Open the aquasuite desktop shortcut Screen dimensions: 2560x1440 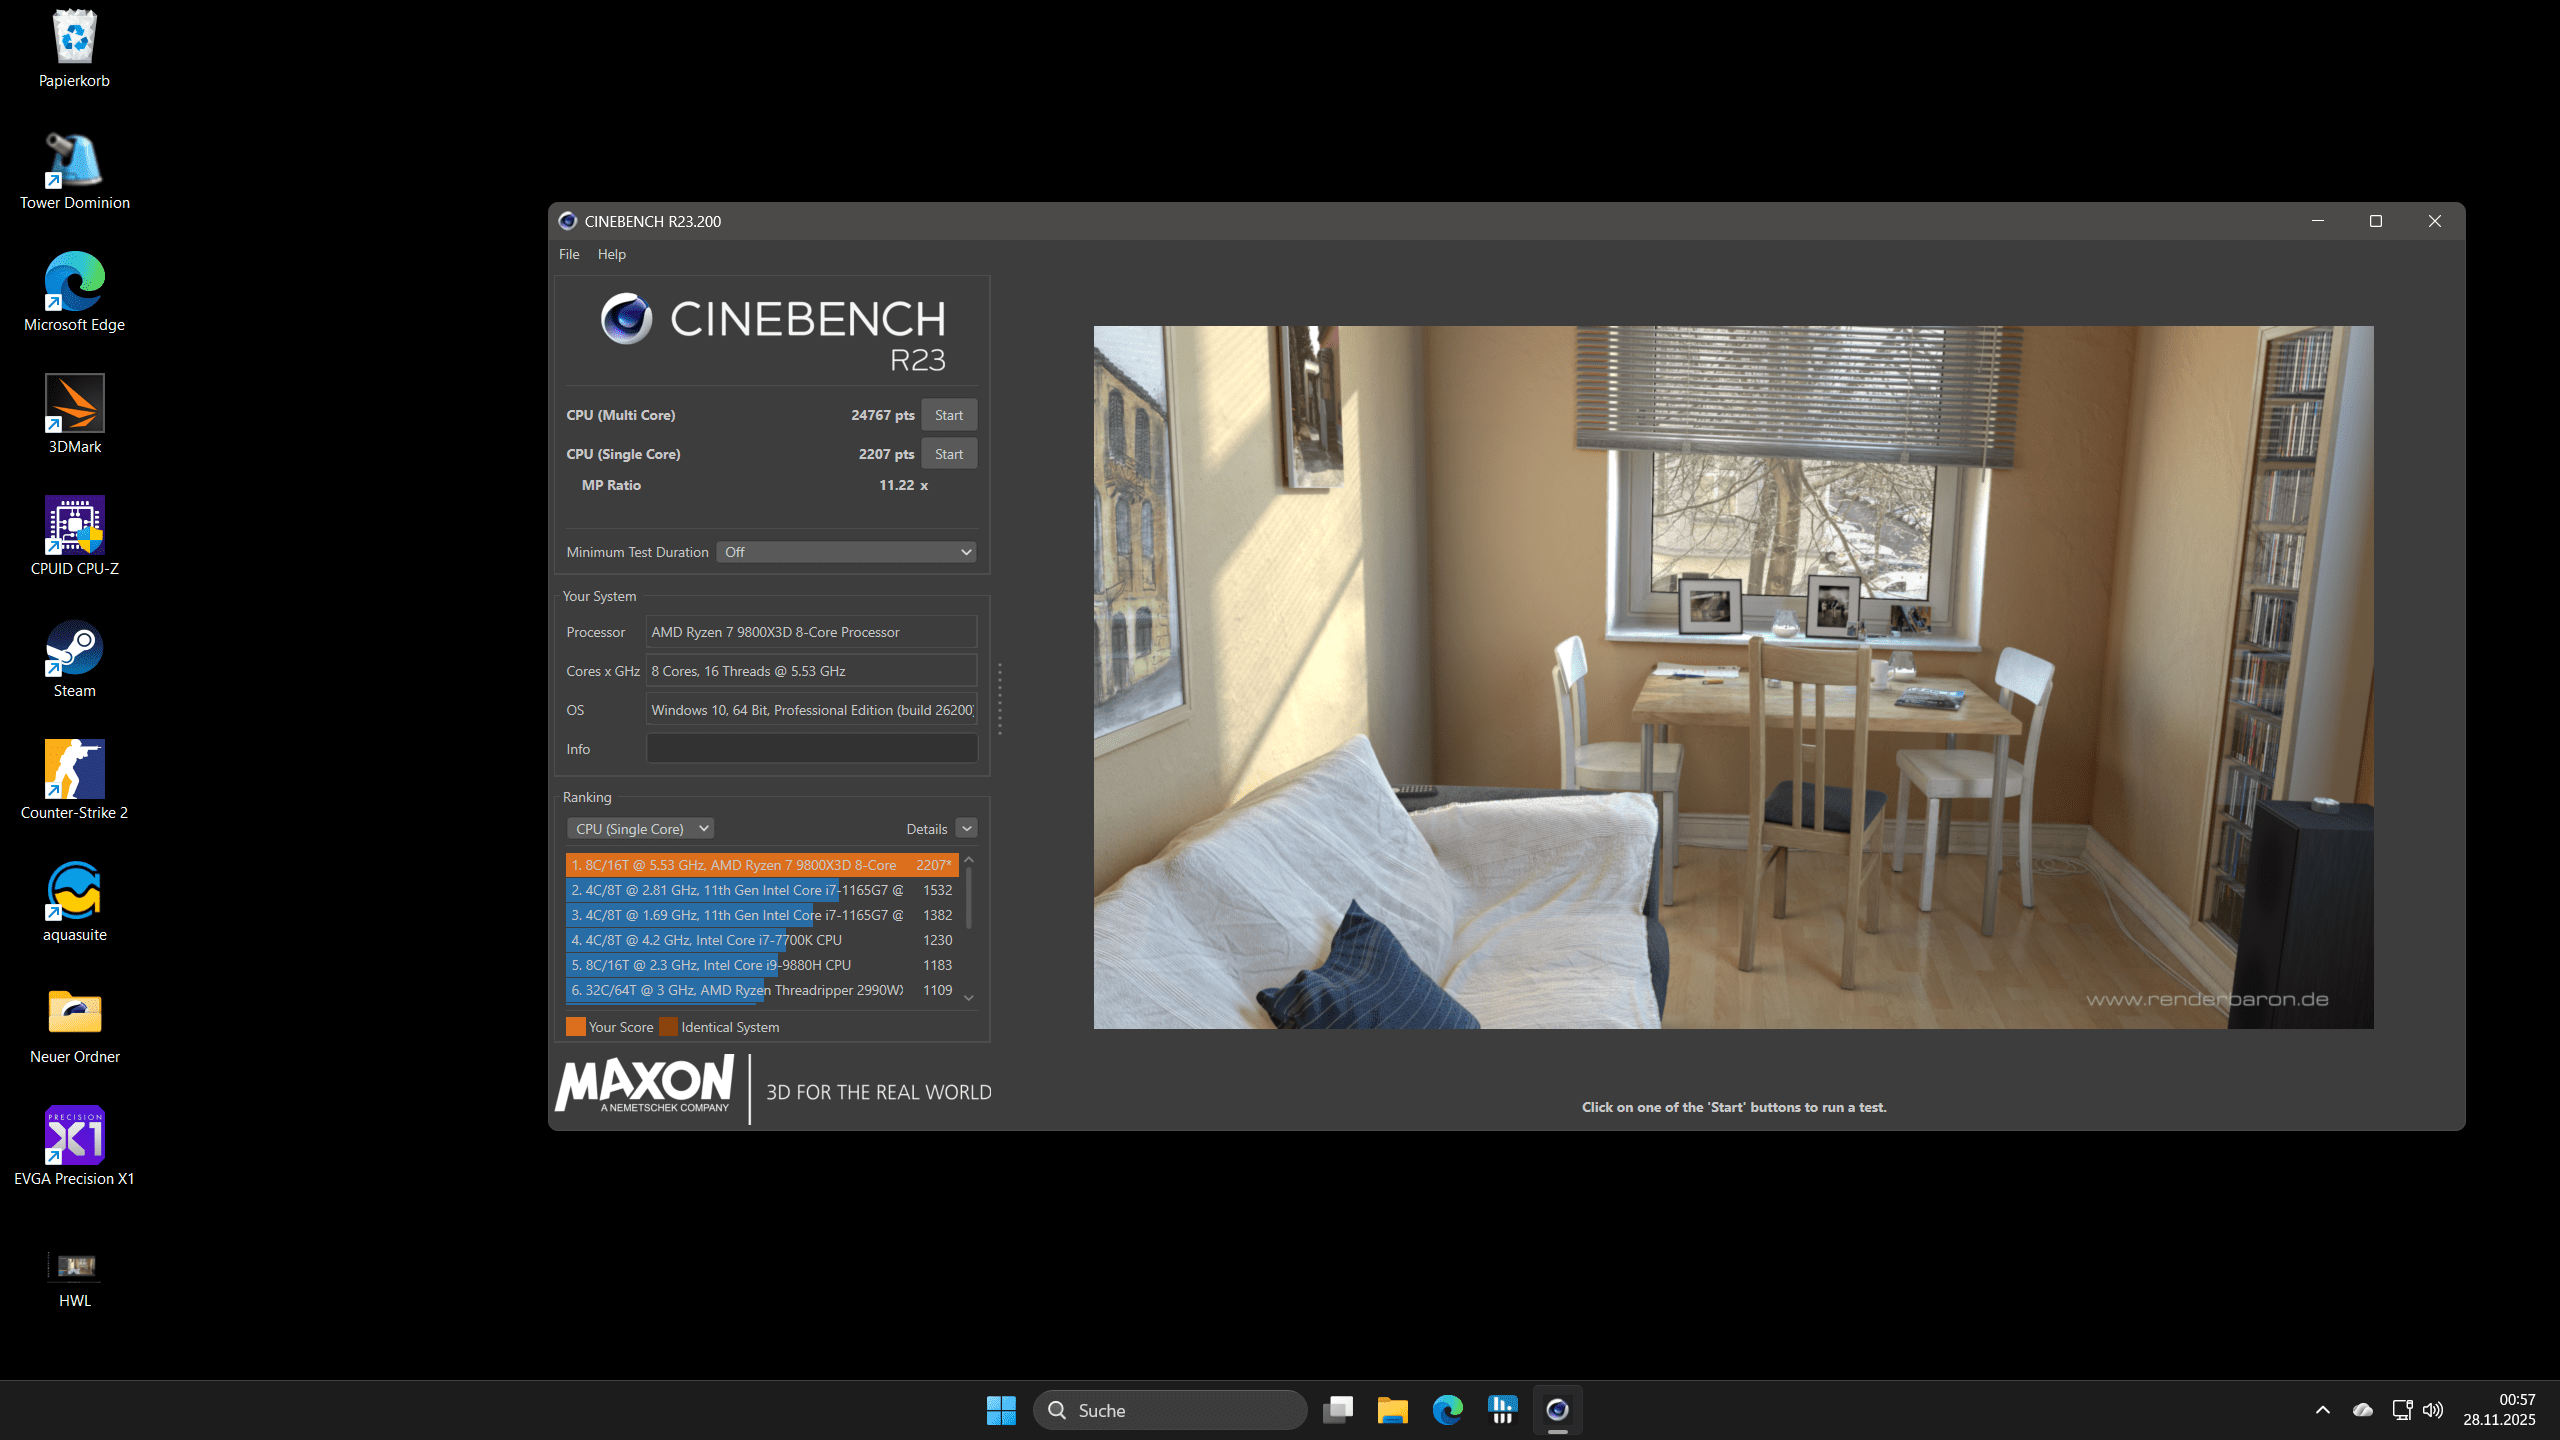coord(74,892)
